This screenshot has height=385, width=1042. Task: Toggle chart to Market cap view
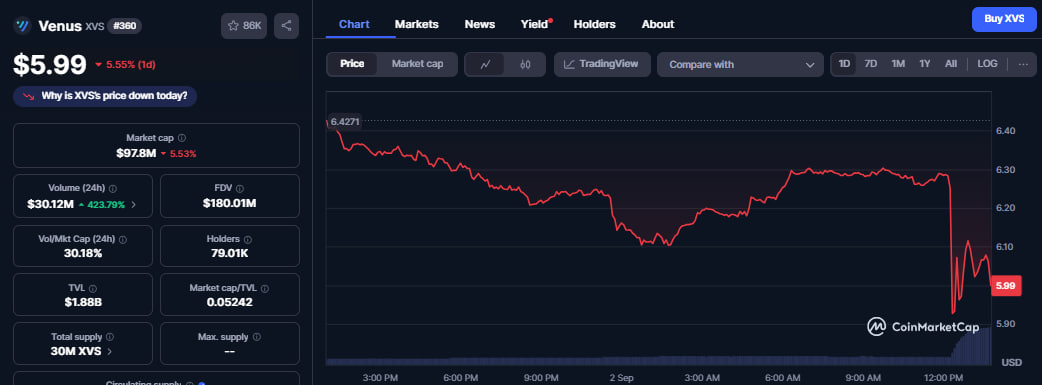(417, 64)
